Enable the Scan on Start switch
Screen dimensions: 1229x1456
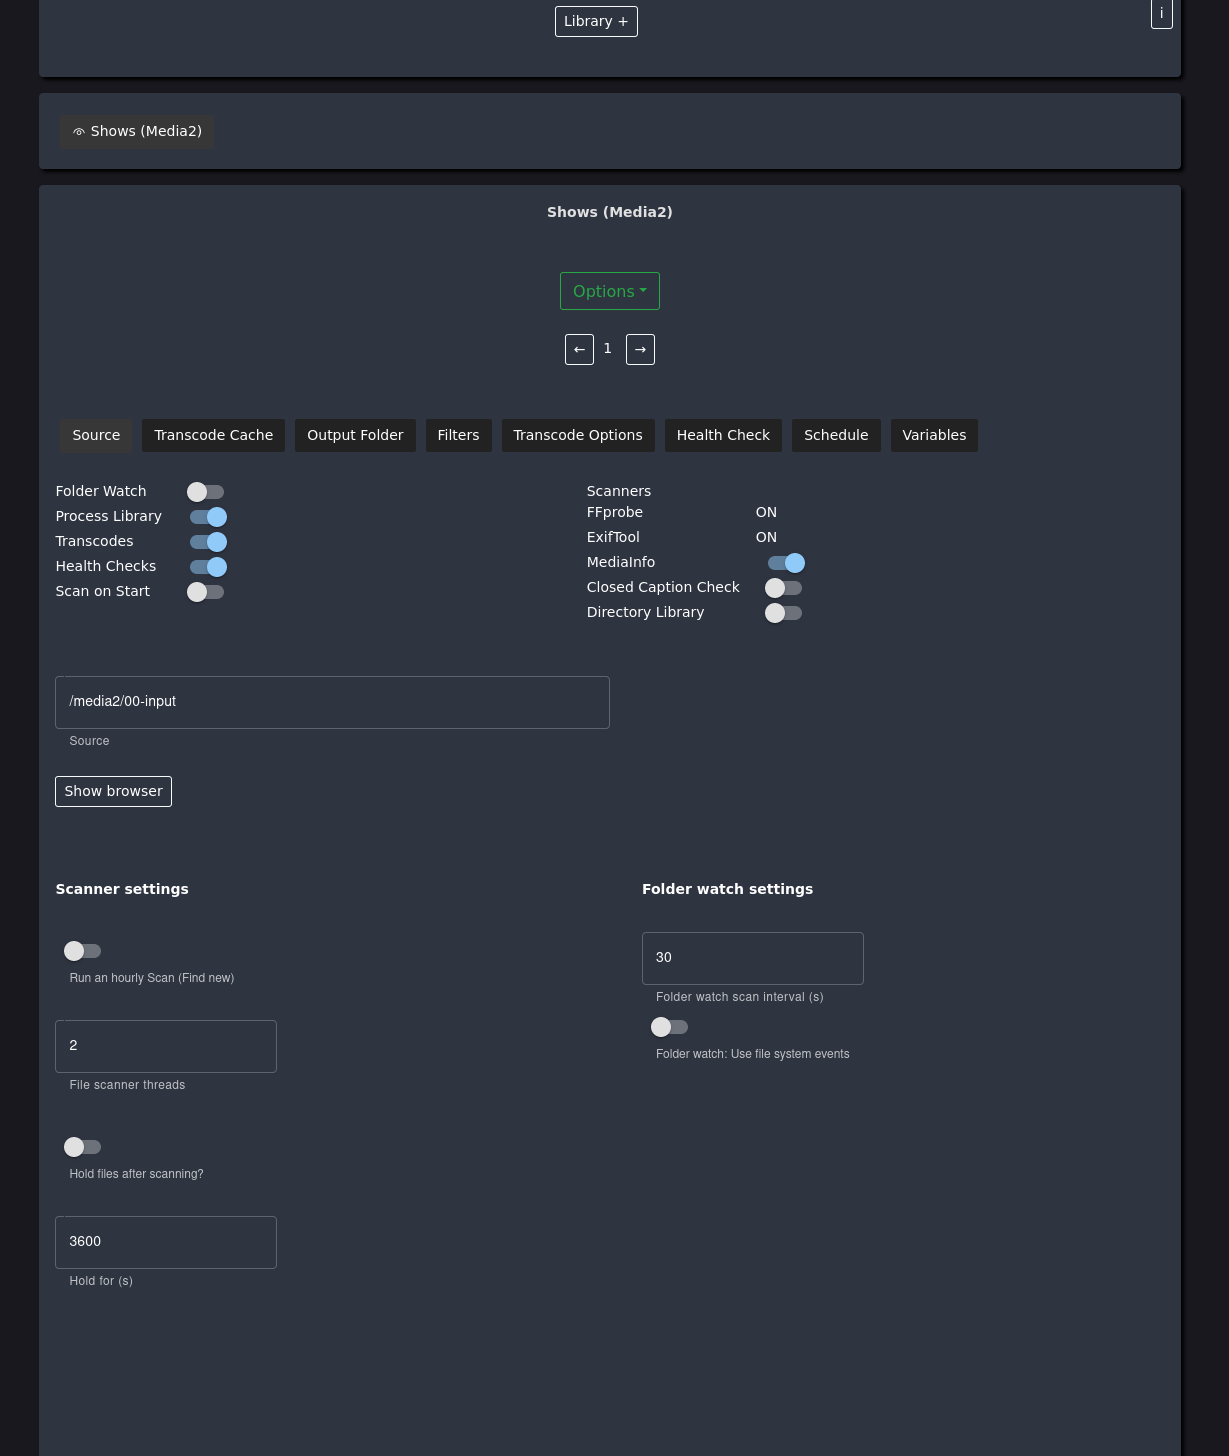coord(206,592)
